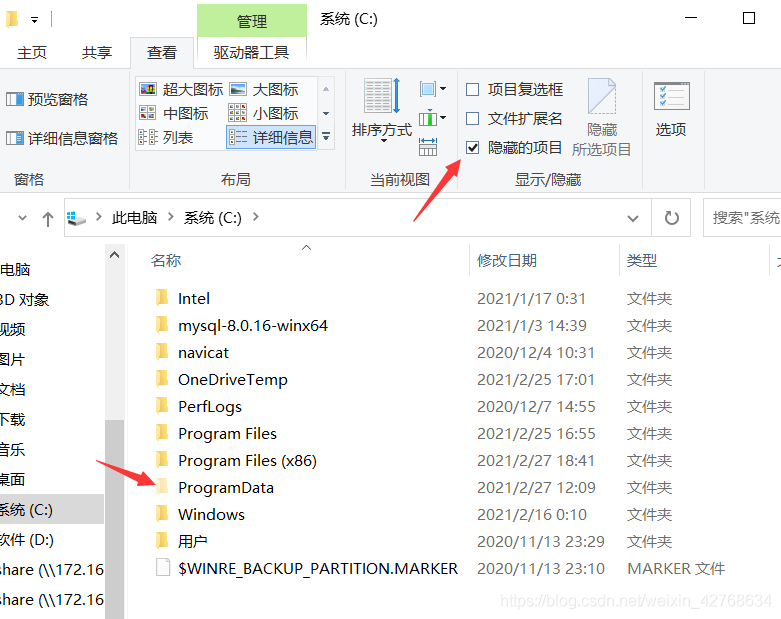Viewport: 781px width, 619px height.
Task: Open 下载 in navigation pane
Action: (x=12, y=419)
